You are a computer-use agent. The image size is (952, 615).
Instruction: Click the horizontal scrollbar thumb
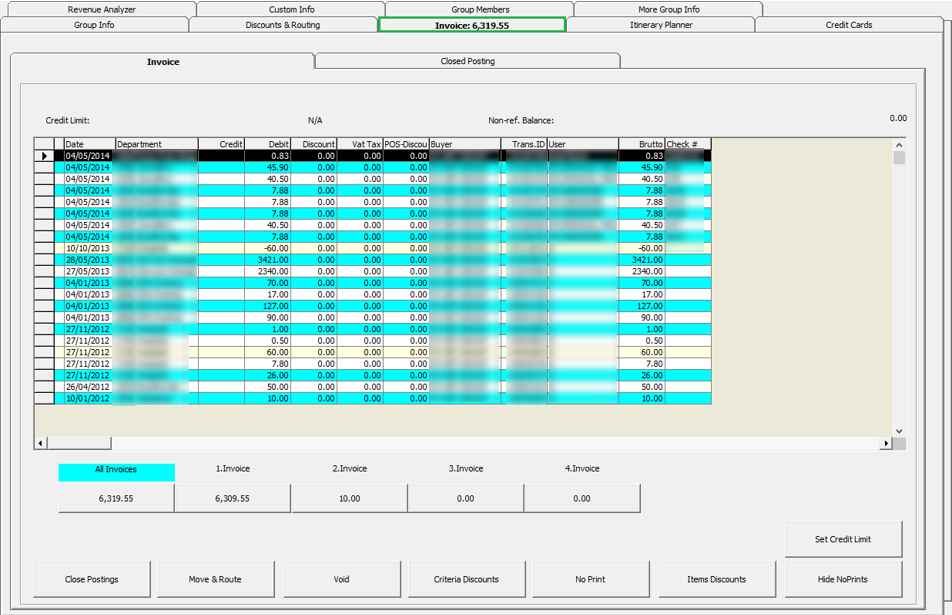(79, 443)
